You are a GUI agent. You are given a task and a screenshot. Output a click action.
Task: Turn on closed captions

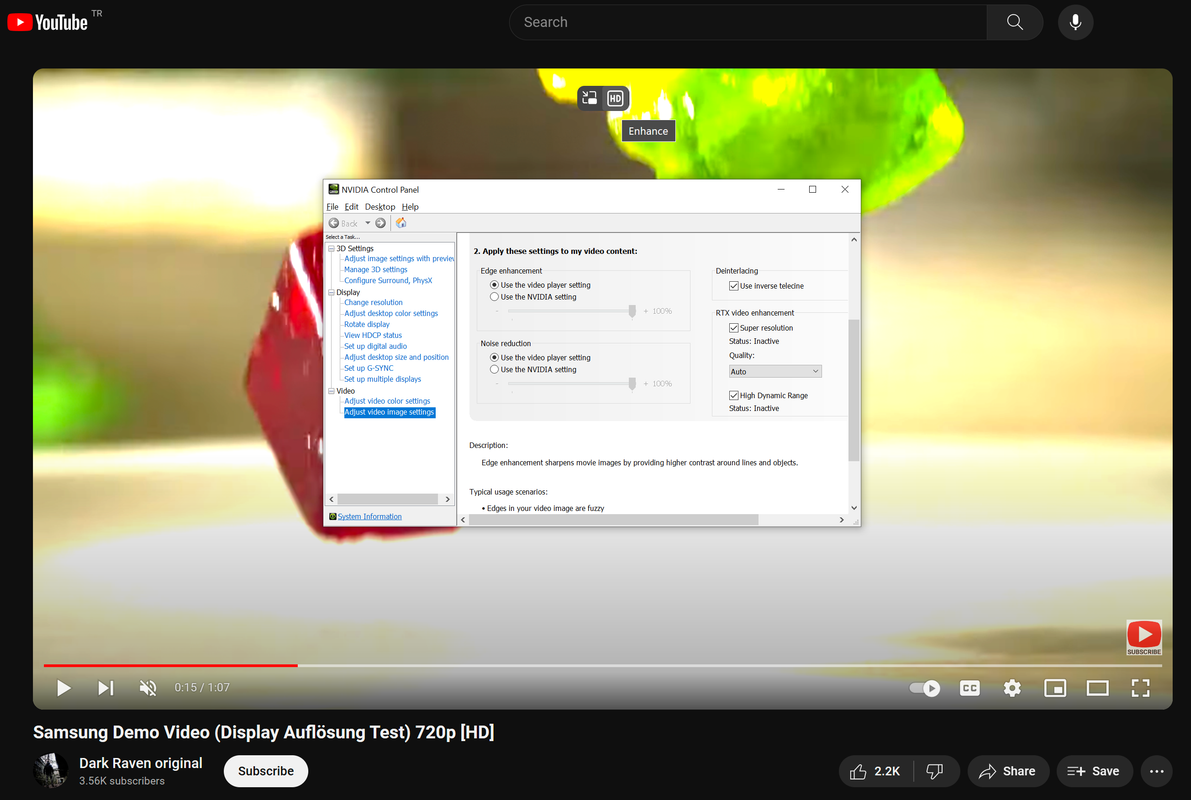click(969, 688)
